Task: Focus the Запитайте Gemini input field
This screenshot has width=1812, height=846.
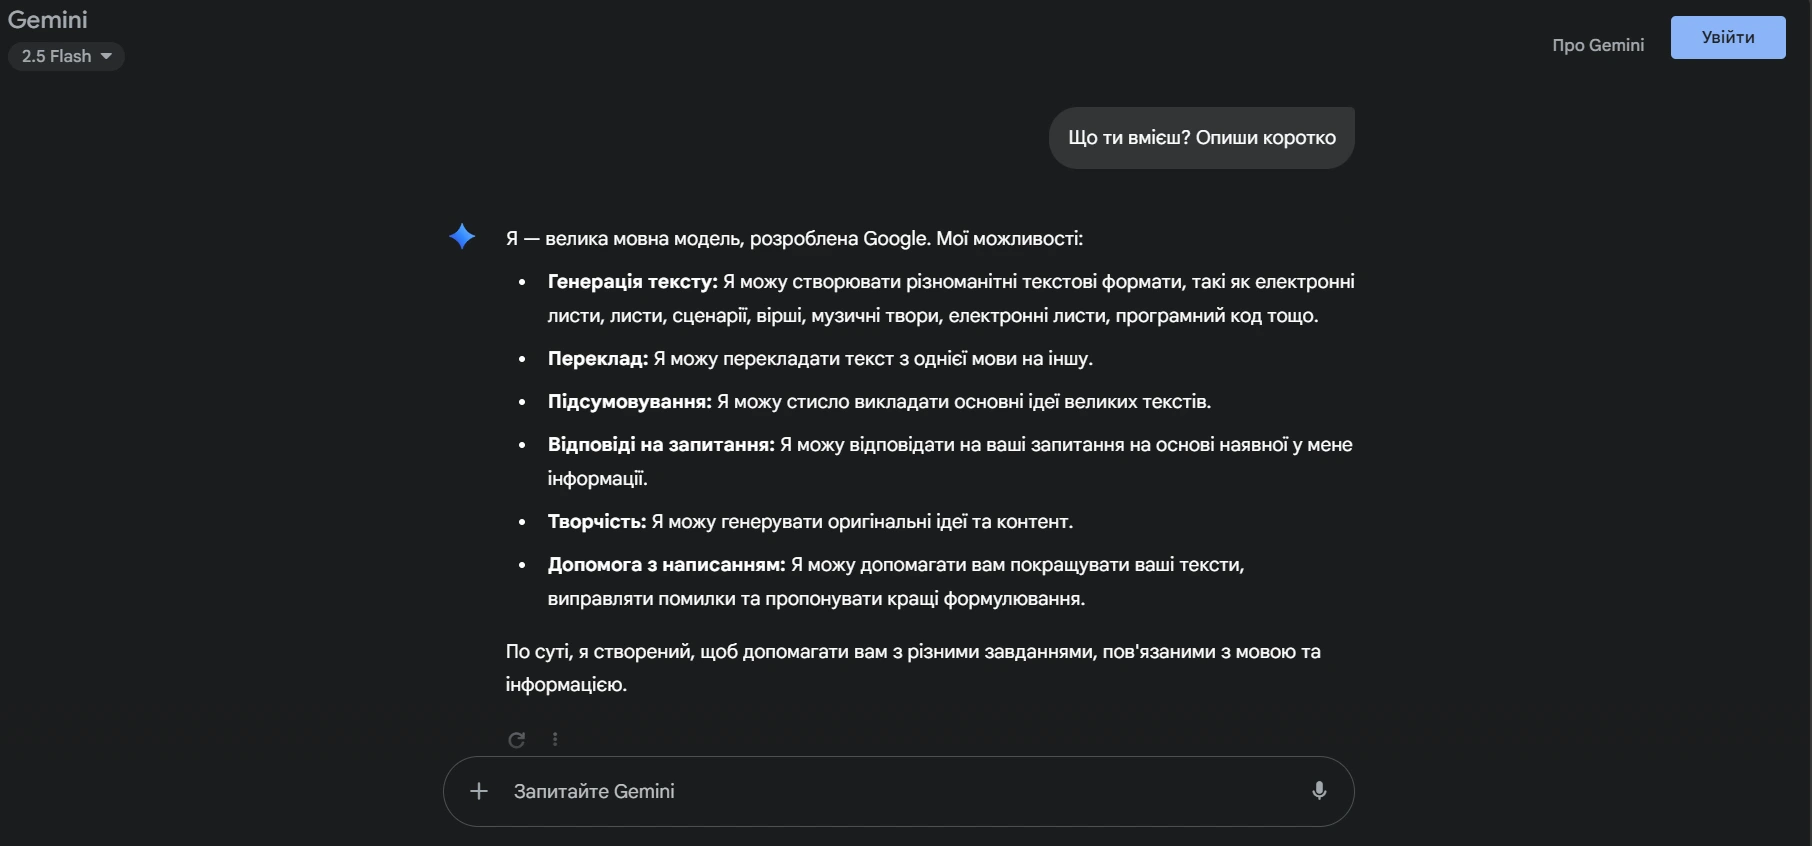Action: pos(880,791)
